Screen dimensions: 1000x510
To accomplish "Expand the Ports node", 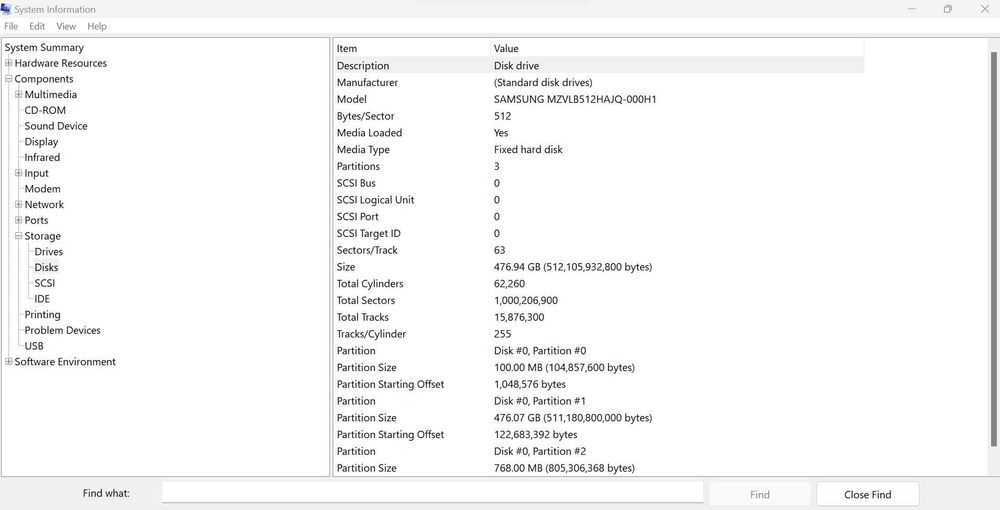I will tap(18, 220).
